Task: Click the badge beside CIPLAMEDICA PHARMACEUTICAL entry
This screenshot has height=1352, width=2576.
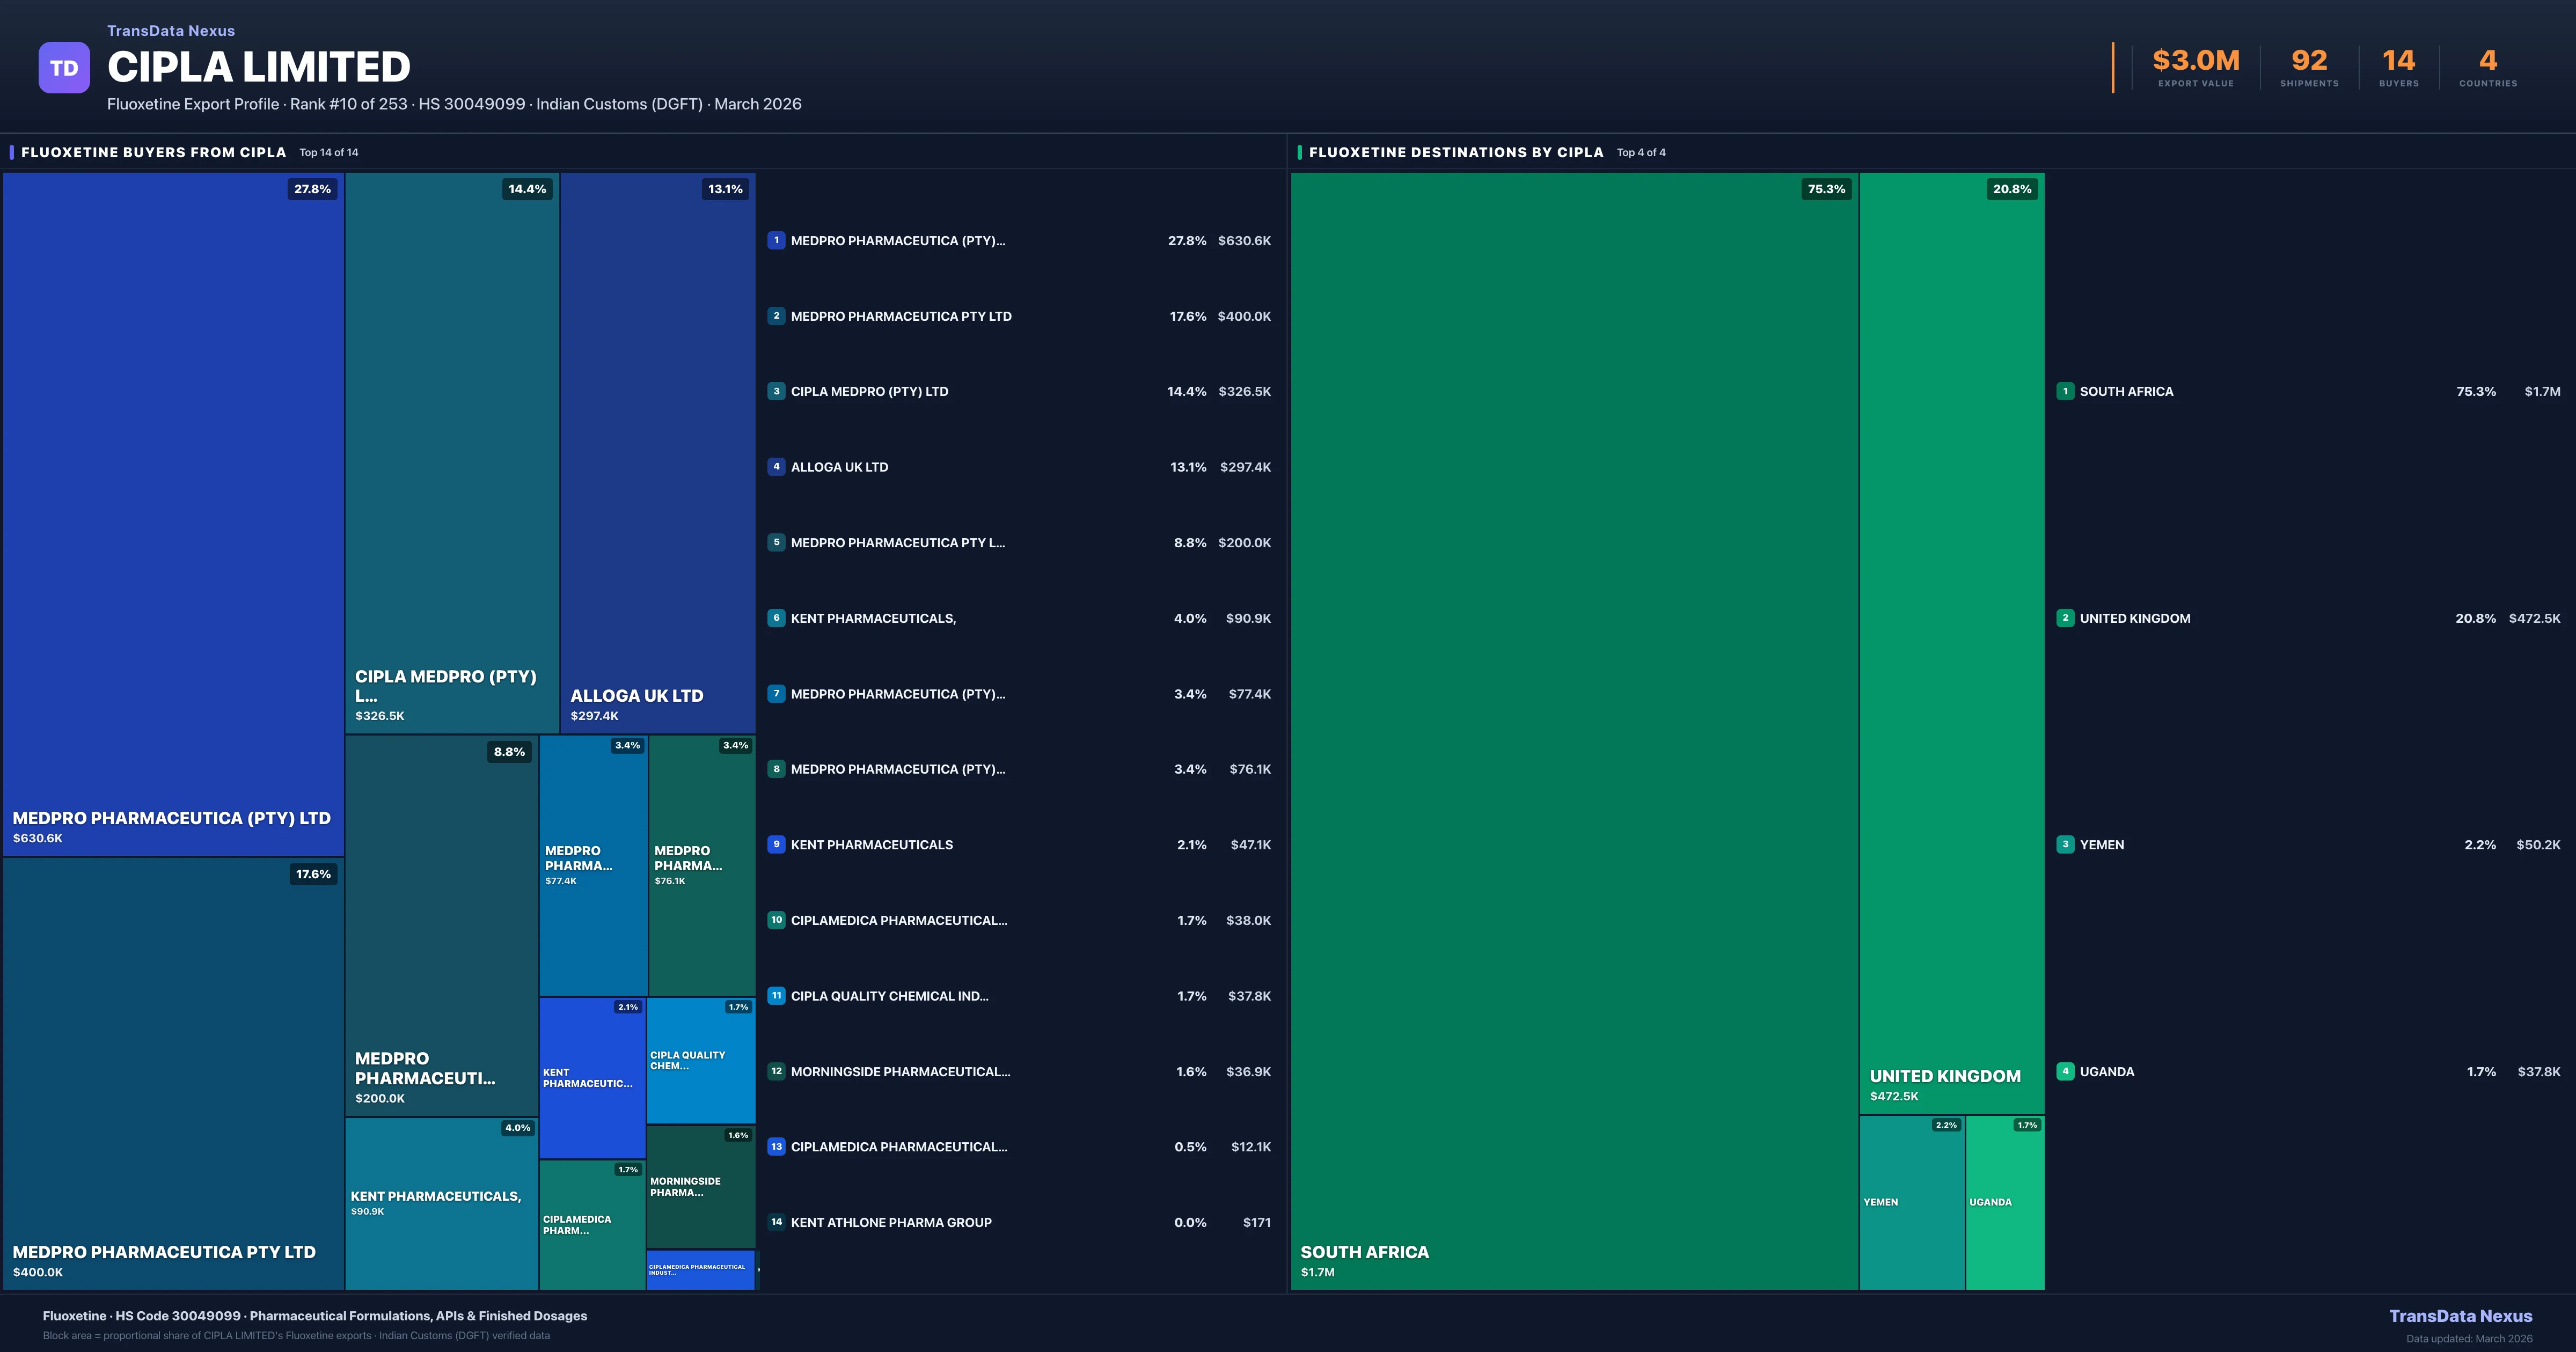Action: point(776,920)
